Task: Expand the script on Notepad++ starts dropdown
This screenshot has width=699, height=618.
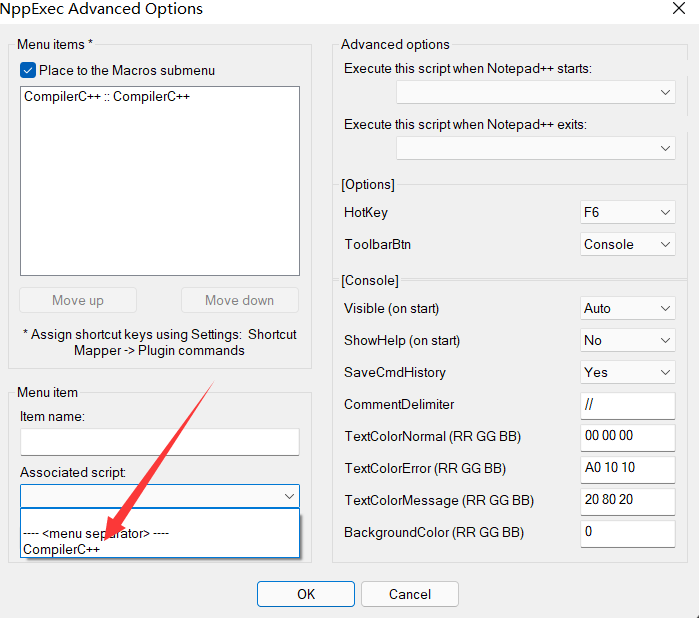Action: click(x=536, y=92)
